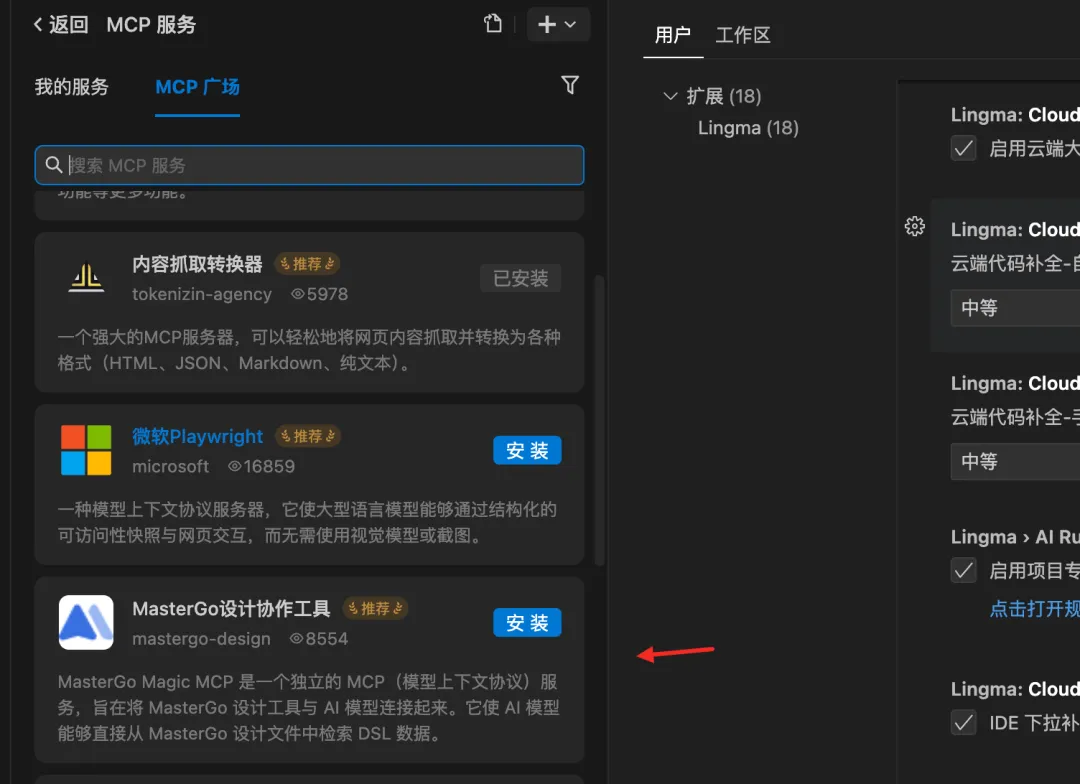1080x784 pixels.
Task: Click the 点击打开规 link
Action: coord(1035,609)
